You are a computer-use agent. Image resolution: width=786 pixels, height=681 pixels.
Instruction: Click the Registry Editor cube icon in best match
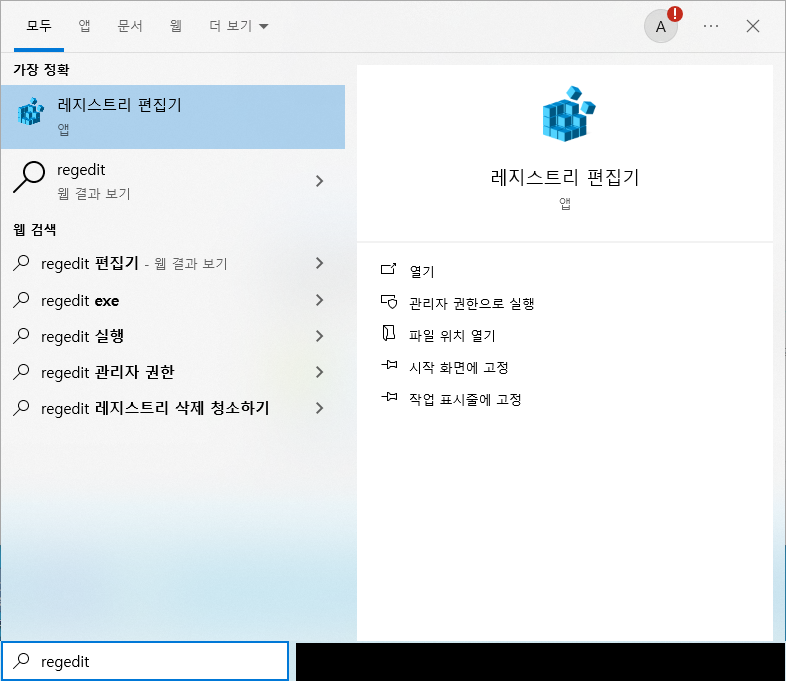click(31, 111)
